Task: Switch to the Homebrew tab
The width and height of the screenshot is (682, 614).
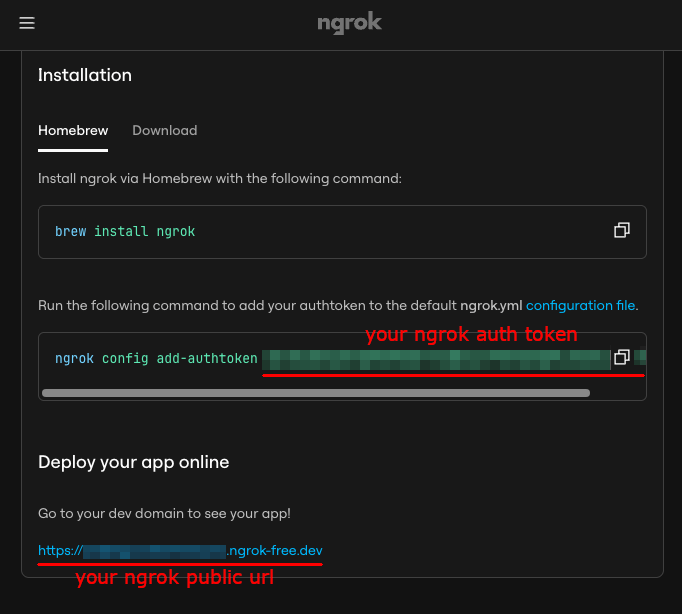Action: (73, 130)
